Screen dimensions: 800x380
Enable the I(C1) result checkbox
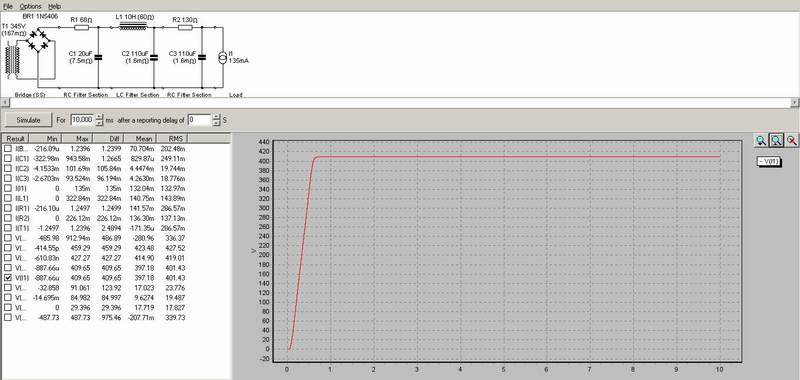(x=8, y=159)
